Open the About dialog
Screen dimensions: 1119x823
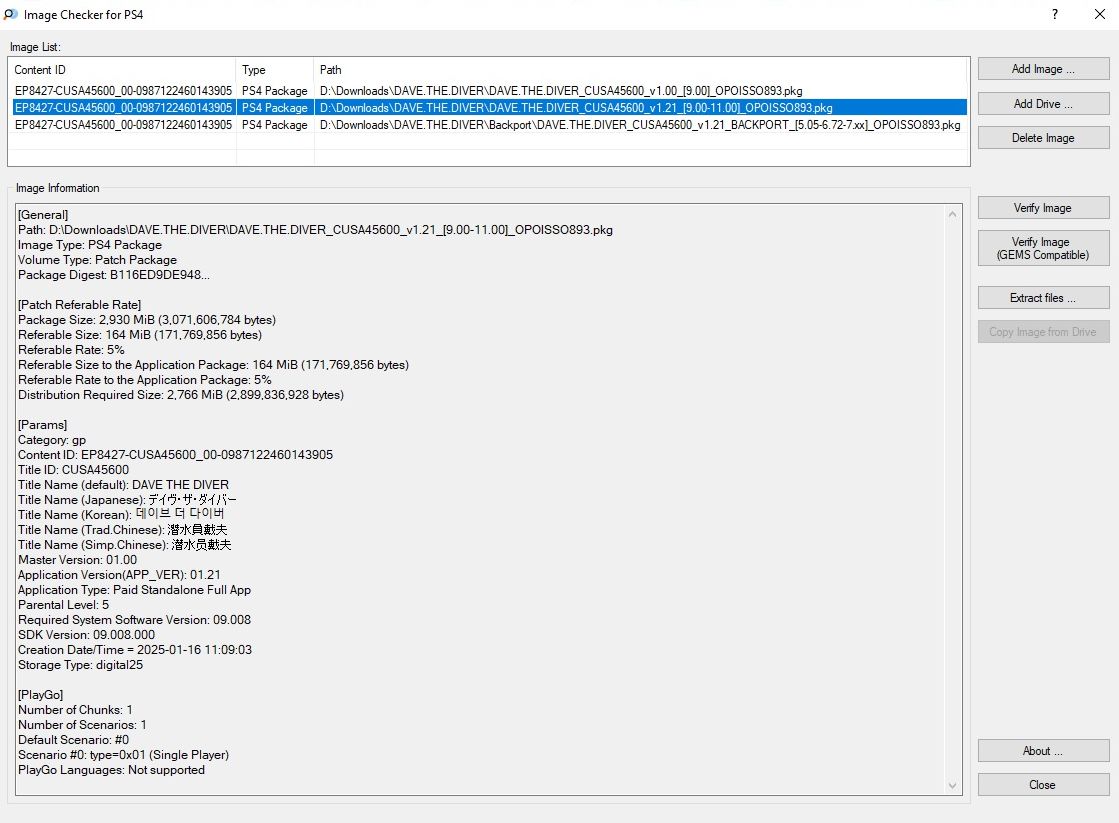point(1043,751)
